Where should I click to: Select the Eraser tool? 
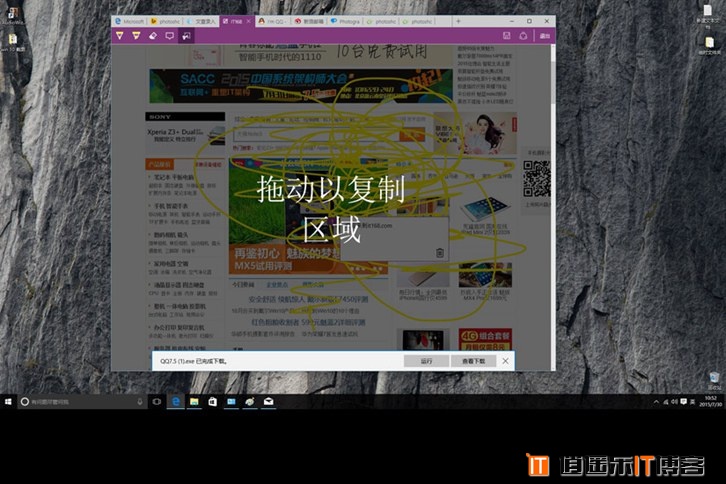[x=153, y=36]
